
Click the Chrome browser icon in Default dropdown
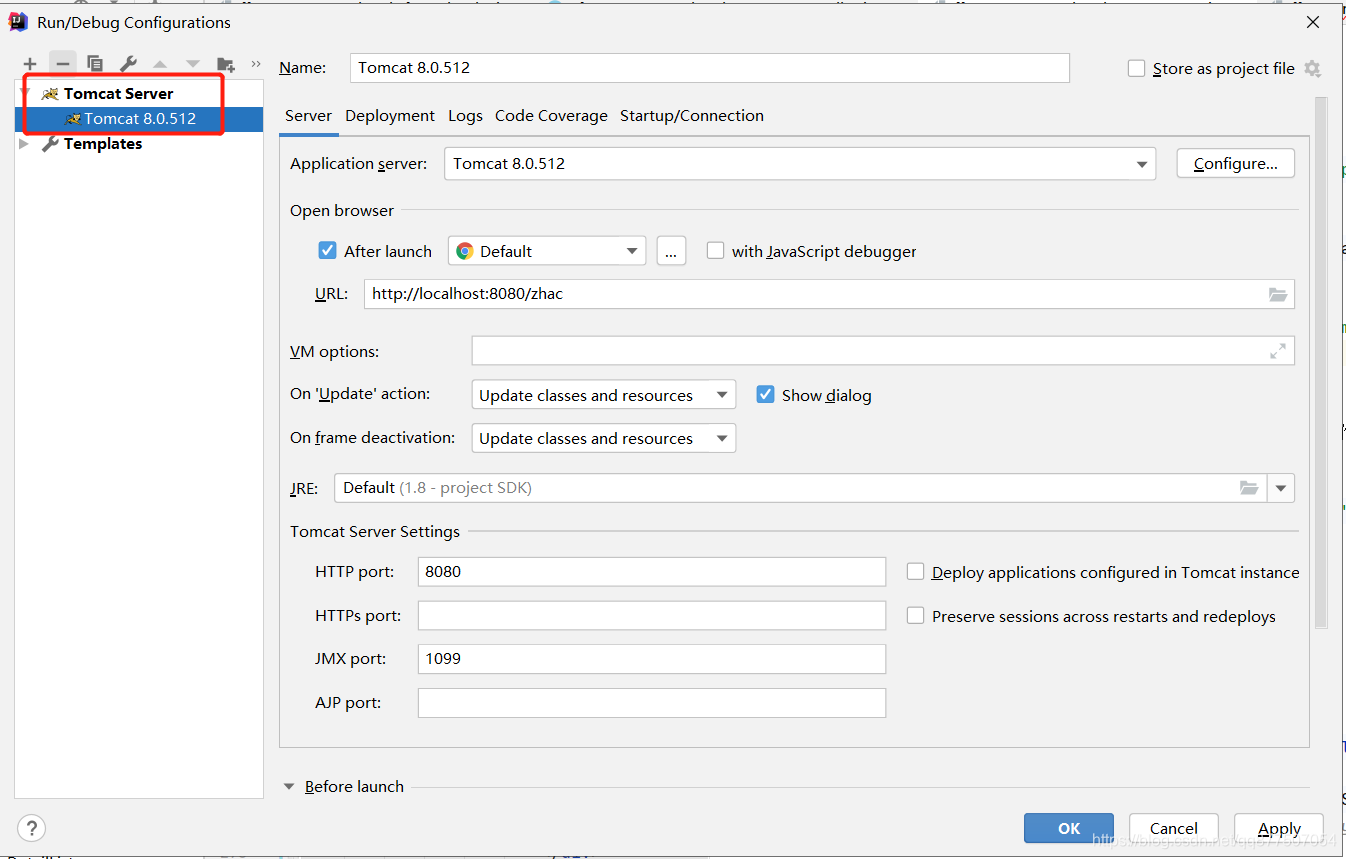(465, 251)
